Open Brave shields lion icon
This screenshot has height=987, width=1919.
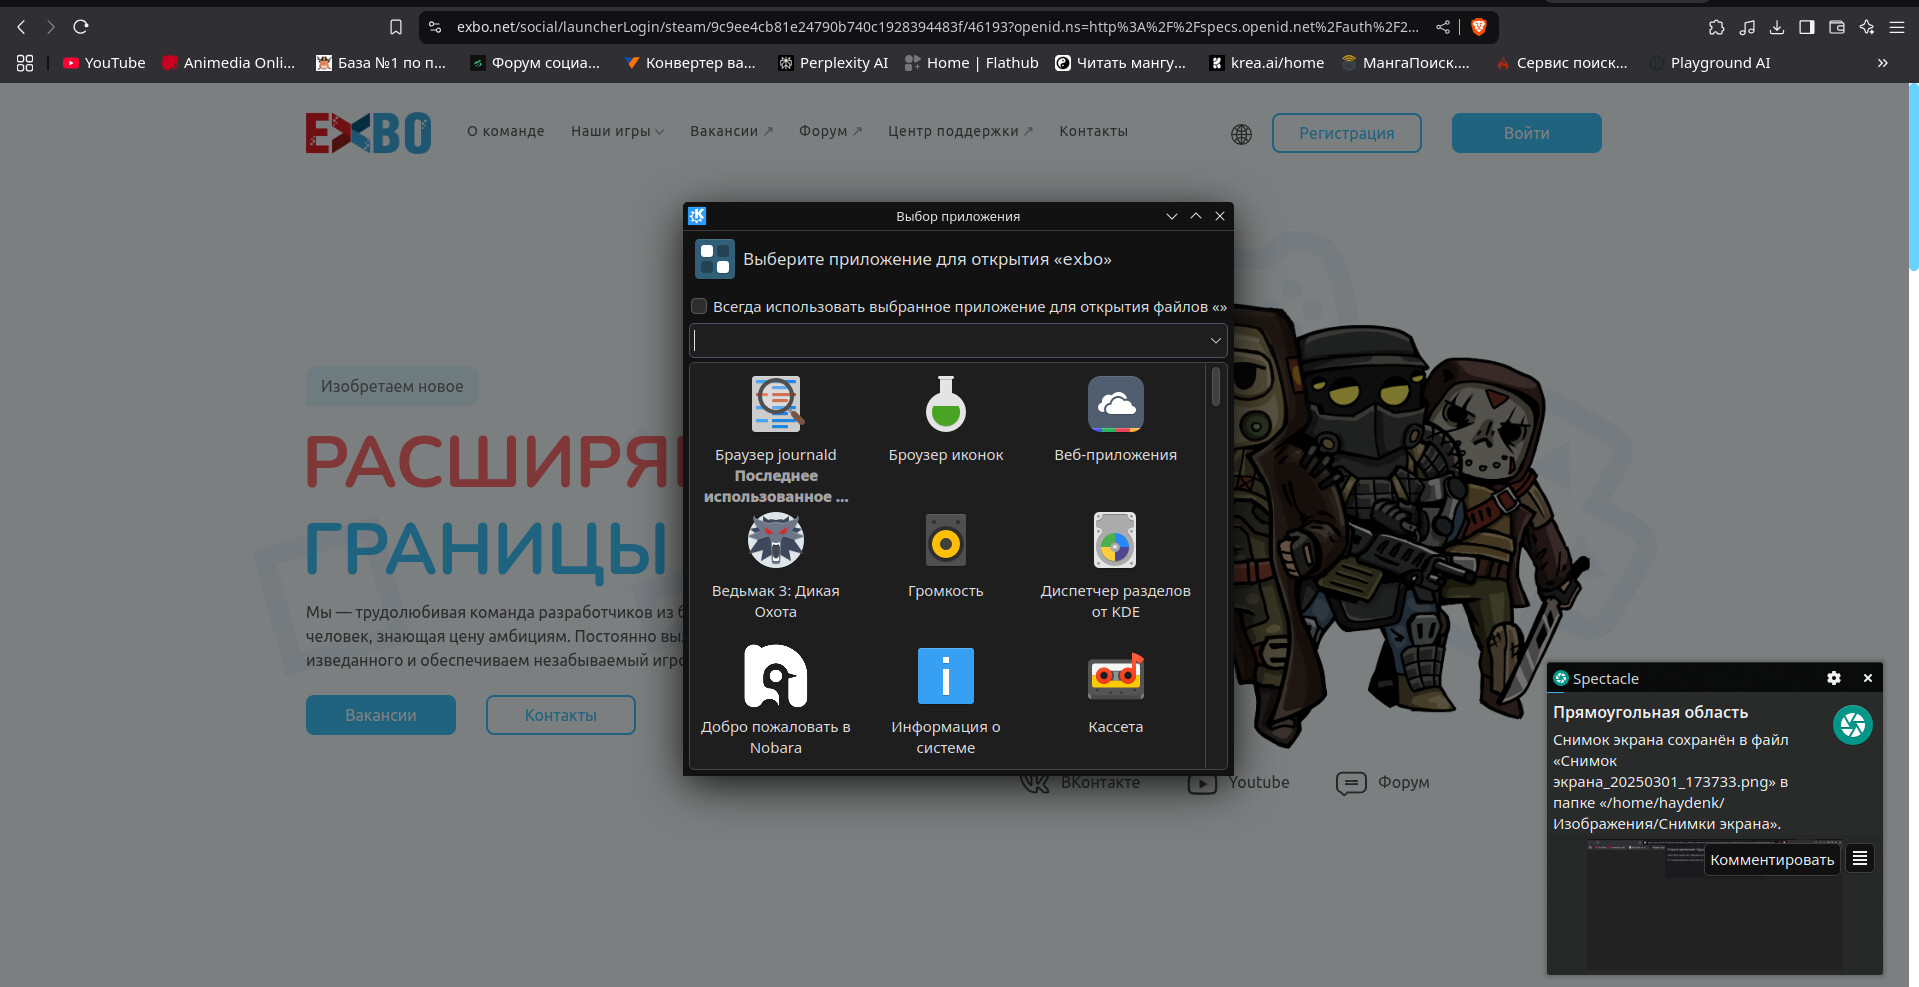(1479, 27)
